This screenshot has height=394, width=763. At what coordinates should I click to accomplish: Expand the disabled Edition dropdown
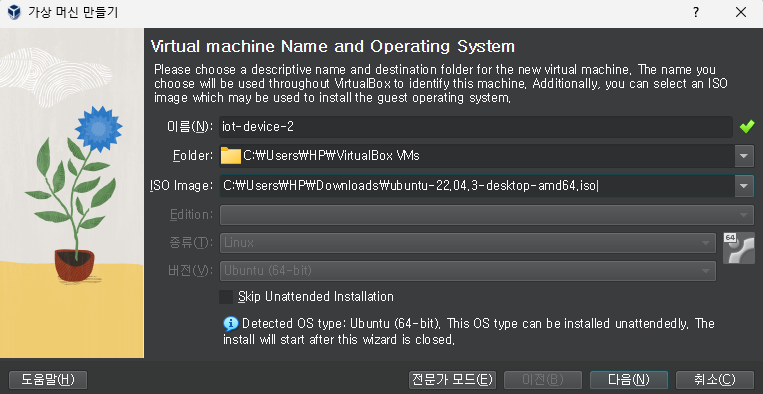487,215
